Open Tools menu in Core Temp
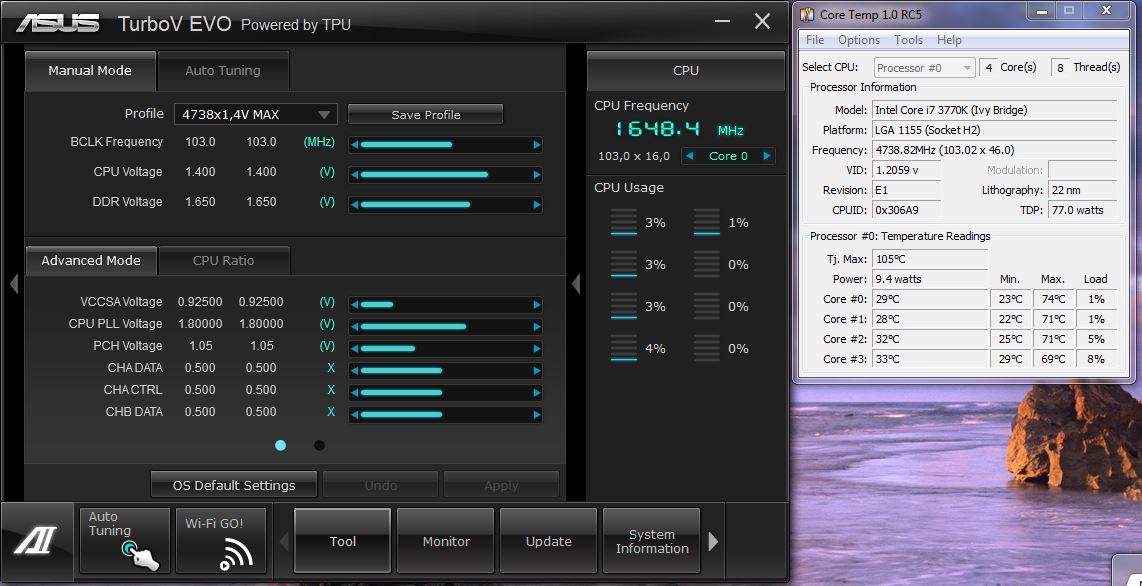 click(908, 40)
